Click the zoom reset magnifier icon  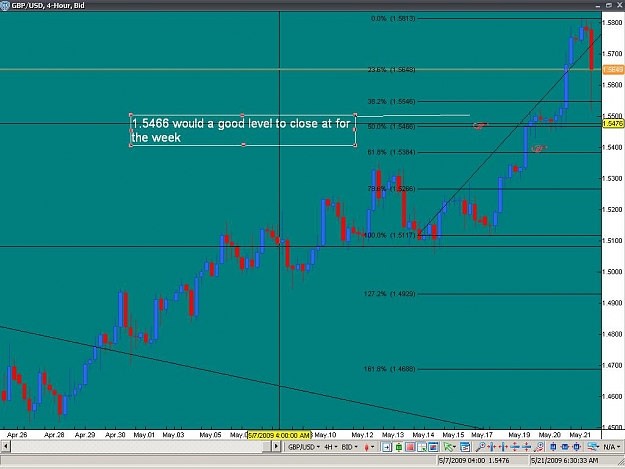pos(539,447)
